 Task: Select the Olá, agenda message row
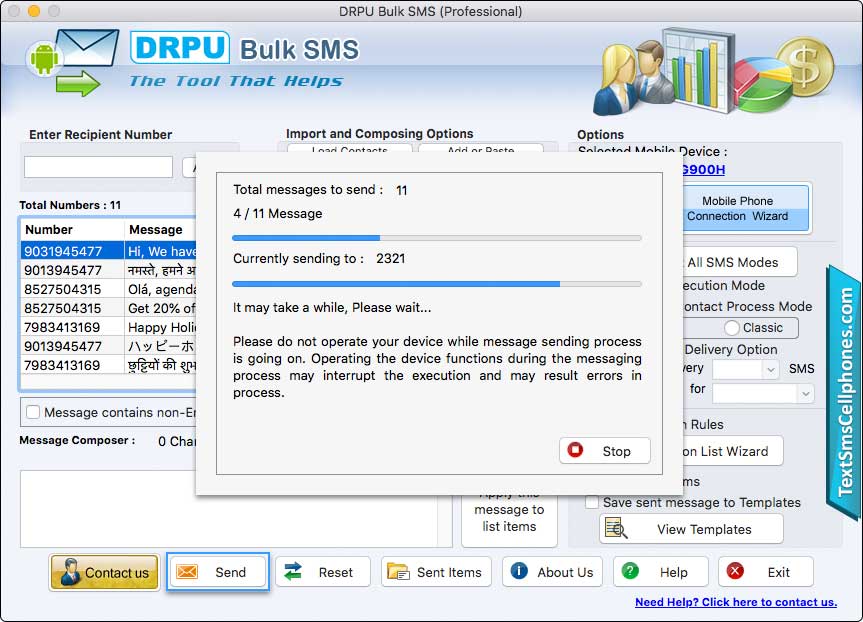coord(109,289)
